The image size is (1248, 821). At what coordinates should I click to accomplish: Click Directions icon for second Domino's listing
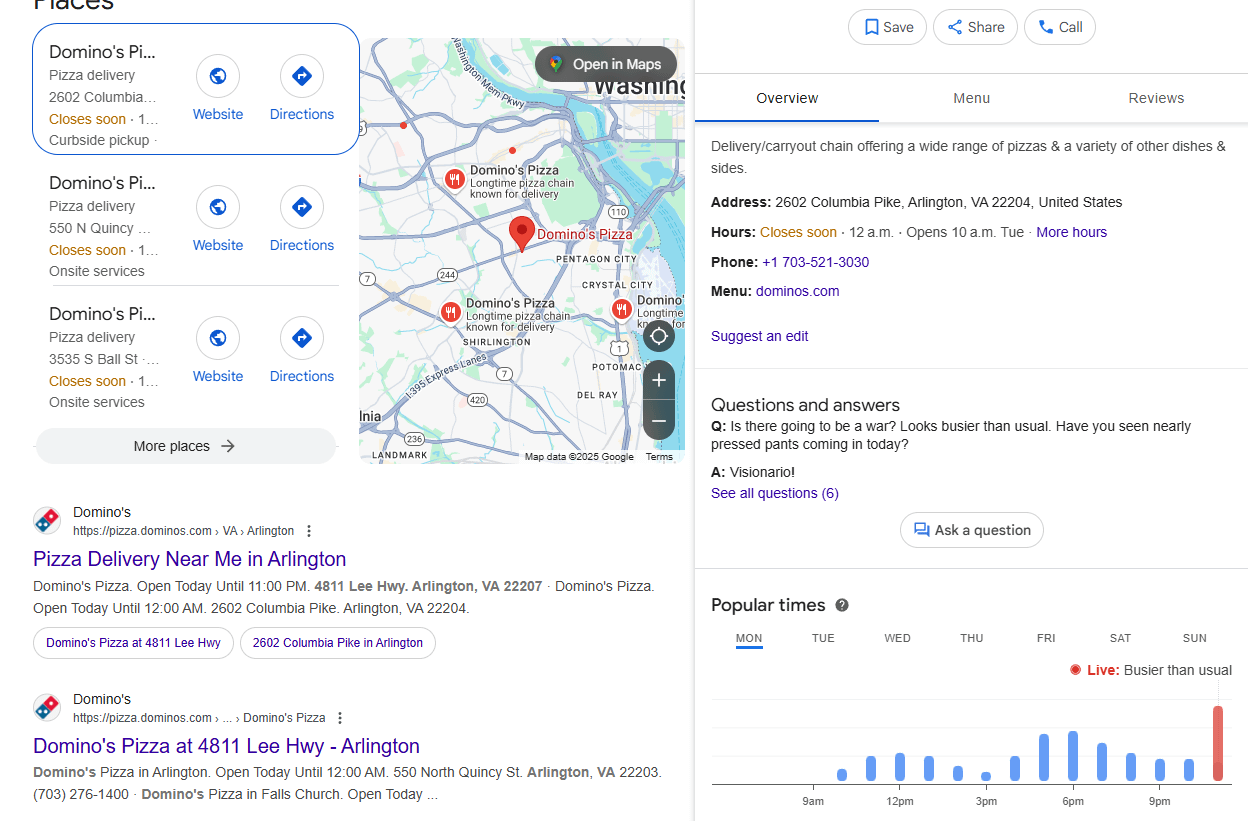[x=302, y=207]
